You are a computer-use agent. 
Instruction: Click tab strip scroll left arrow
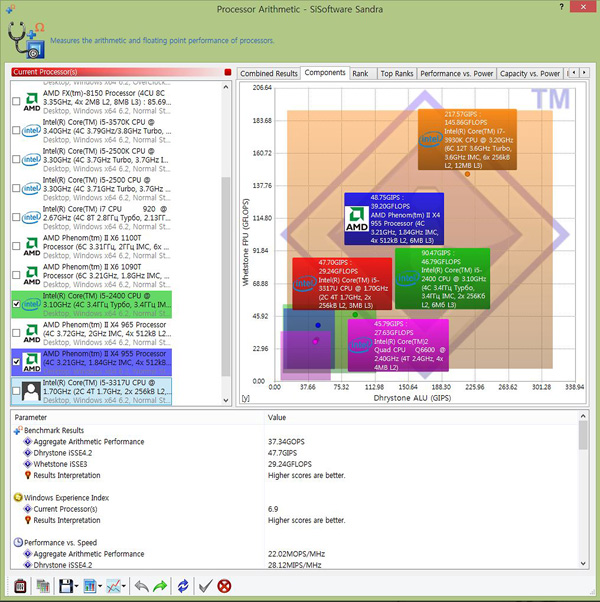click(x=574, y=73)
